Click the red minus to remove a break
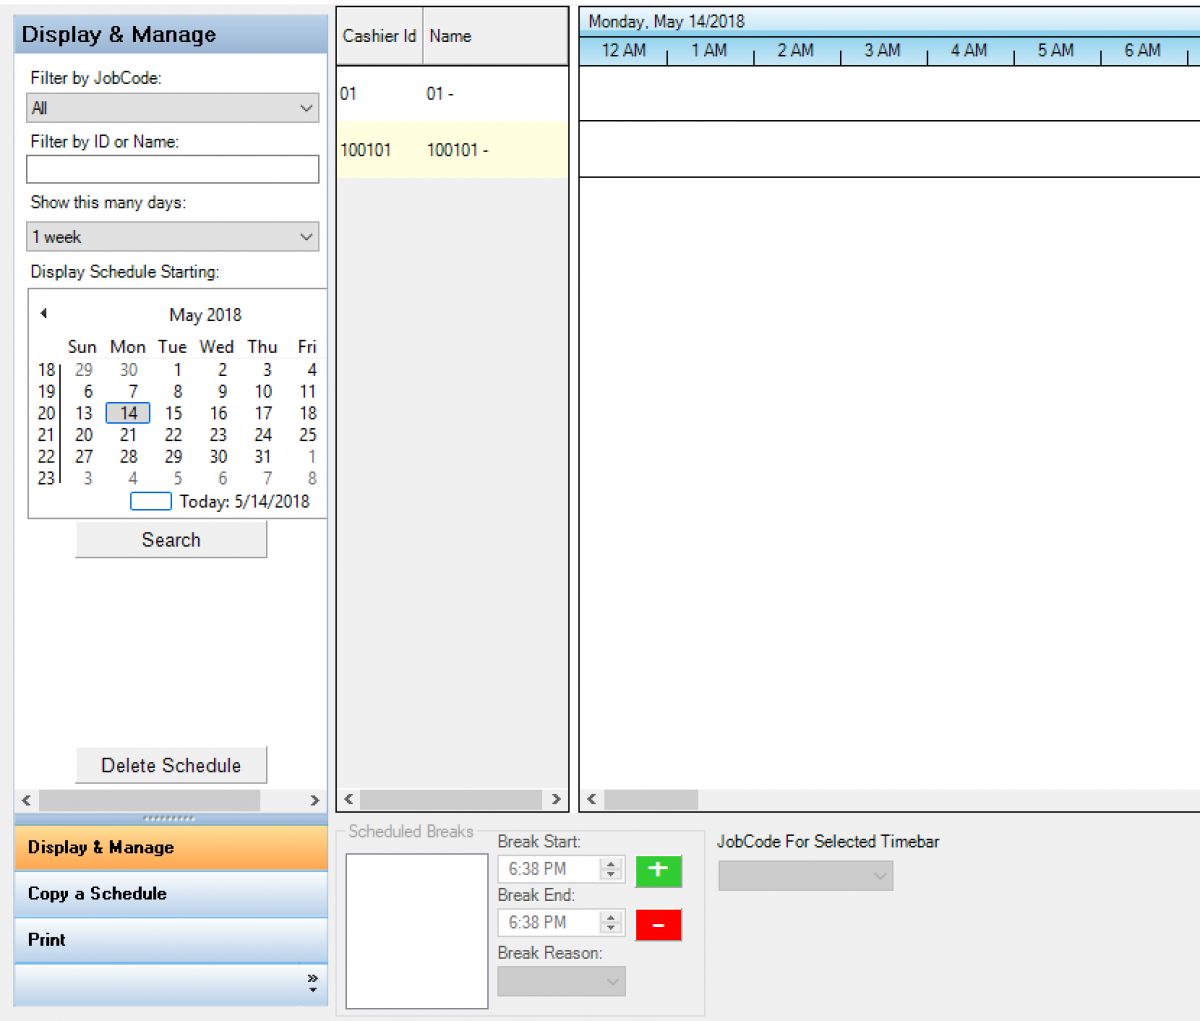1200x1021 pixels. [x=658, y=924]
